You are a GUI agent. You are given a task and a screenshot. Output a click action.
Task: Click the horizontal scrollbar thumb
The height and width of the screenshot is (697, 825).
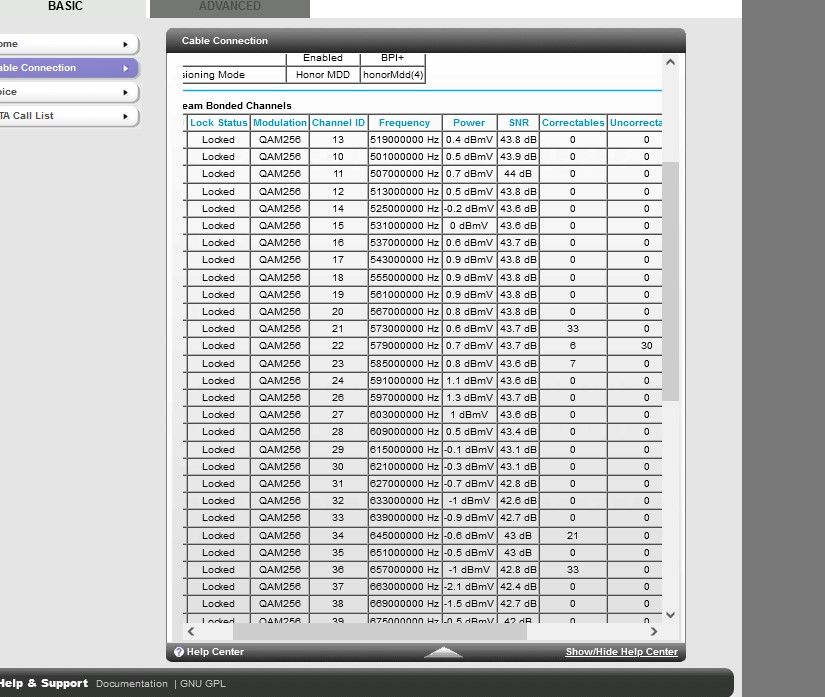380,632
